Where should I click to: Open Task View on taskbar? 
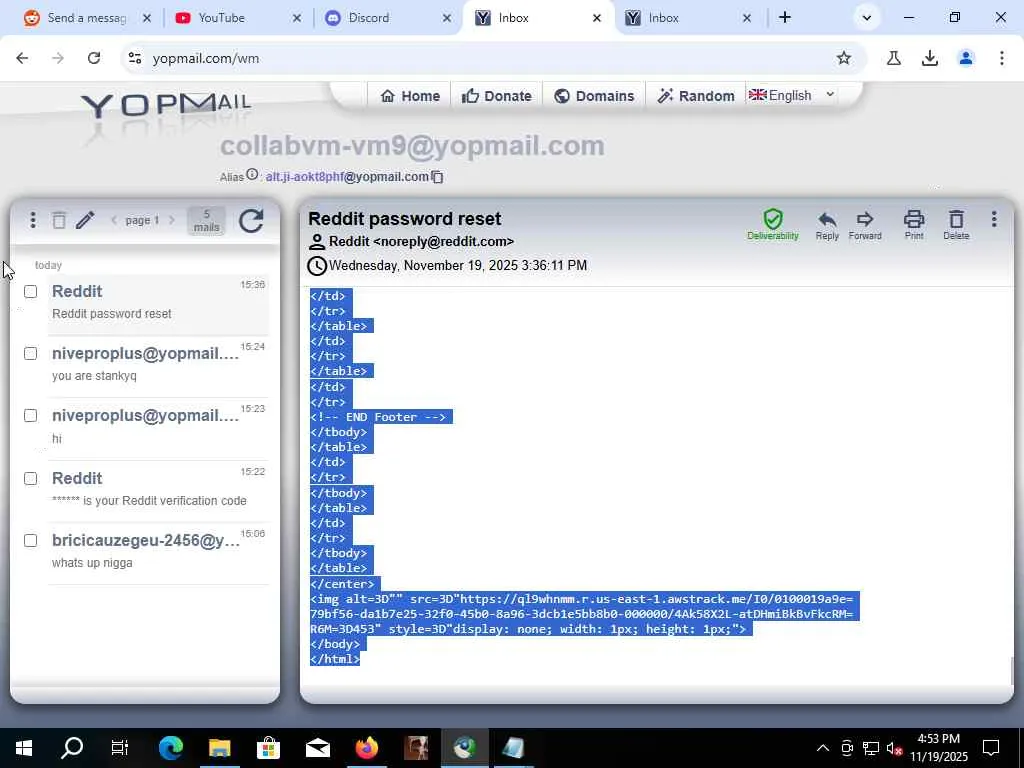pos(120,748)
